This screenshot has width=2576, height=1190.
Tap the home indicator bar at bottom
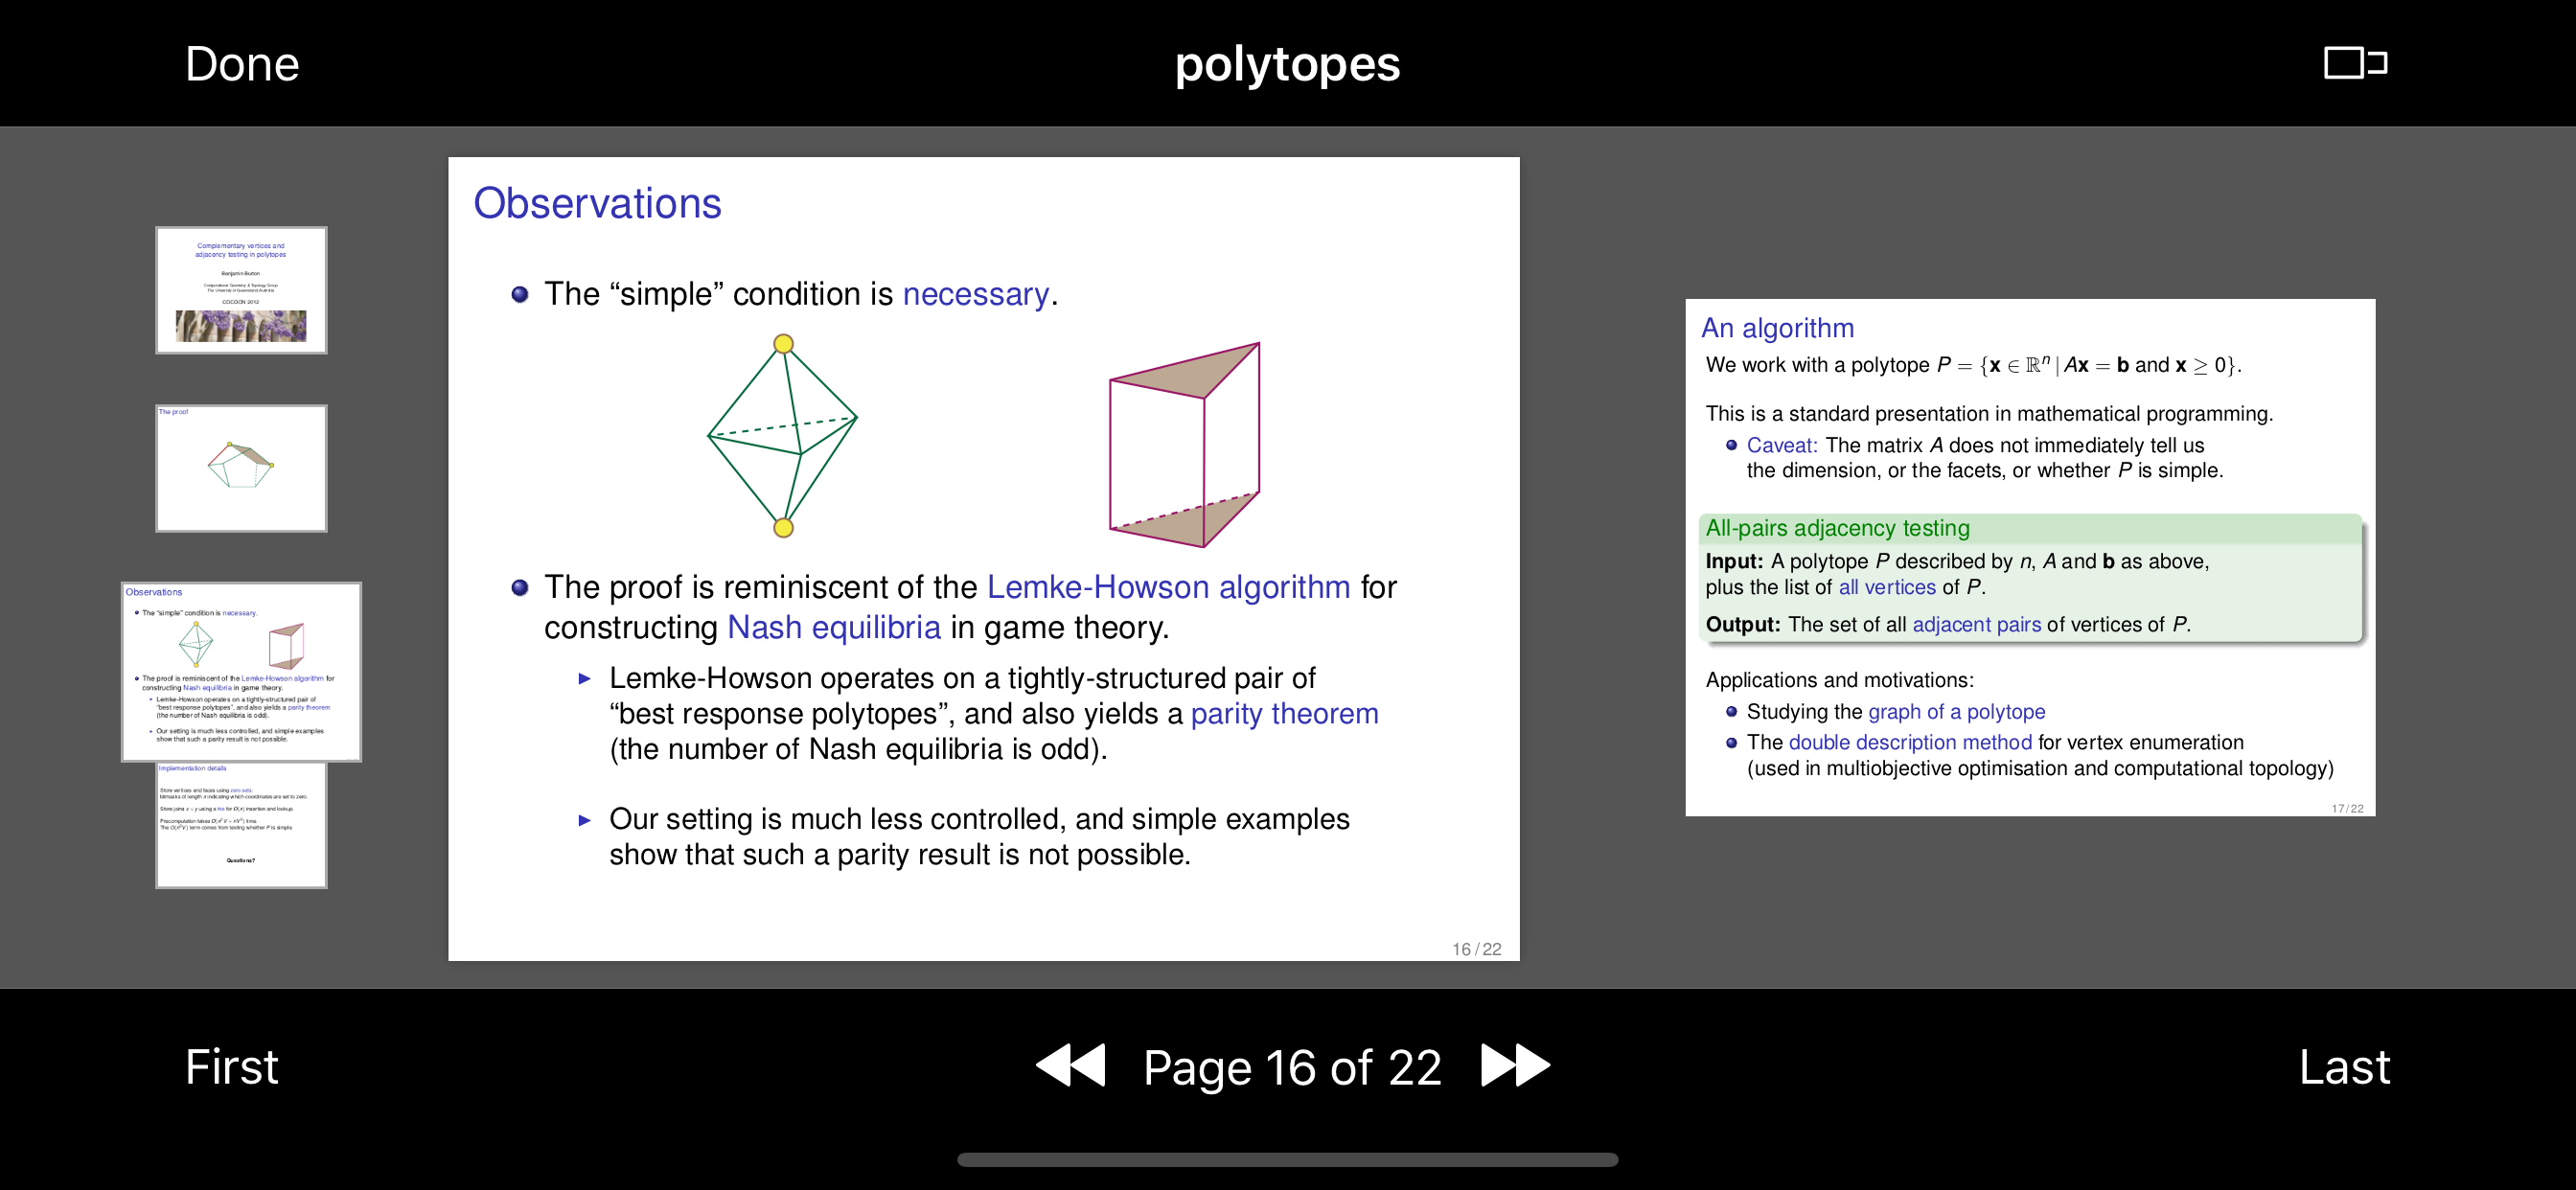click(x=1287, y=1160)
